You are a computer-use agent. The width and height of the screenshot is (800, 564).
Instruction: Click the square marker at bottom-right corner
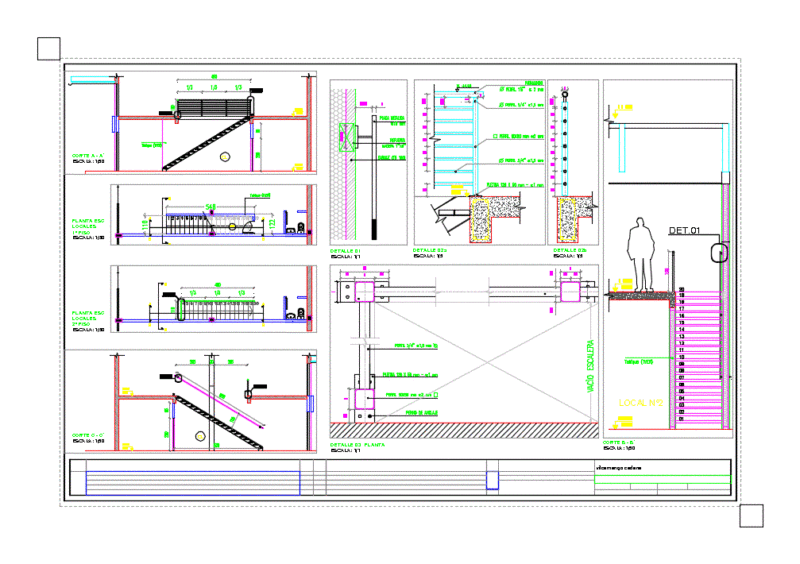(752, 516)
